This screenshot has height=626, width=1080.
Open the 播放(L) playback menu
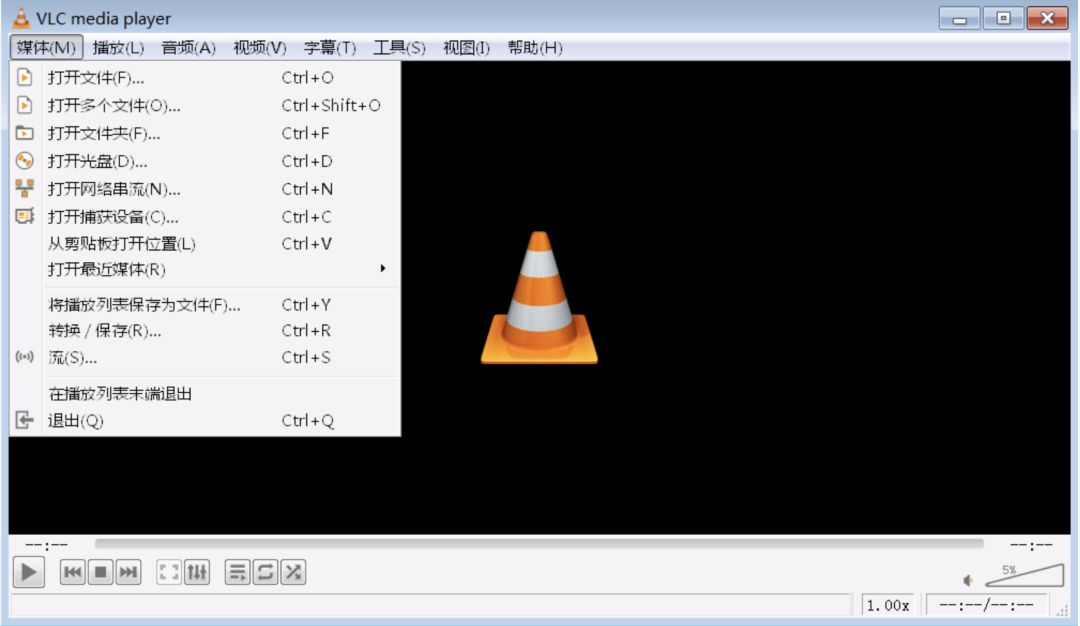coord(118,48)
